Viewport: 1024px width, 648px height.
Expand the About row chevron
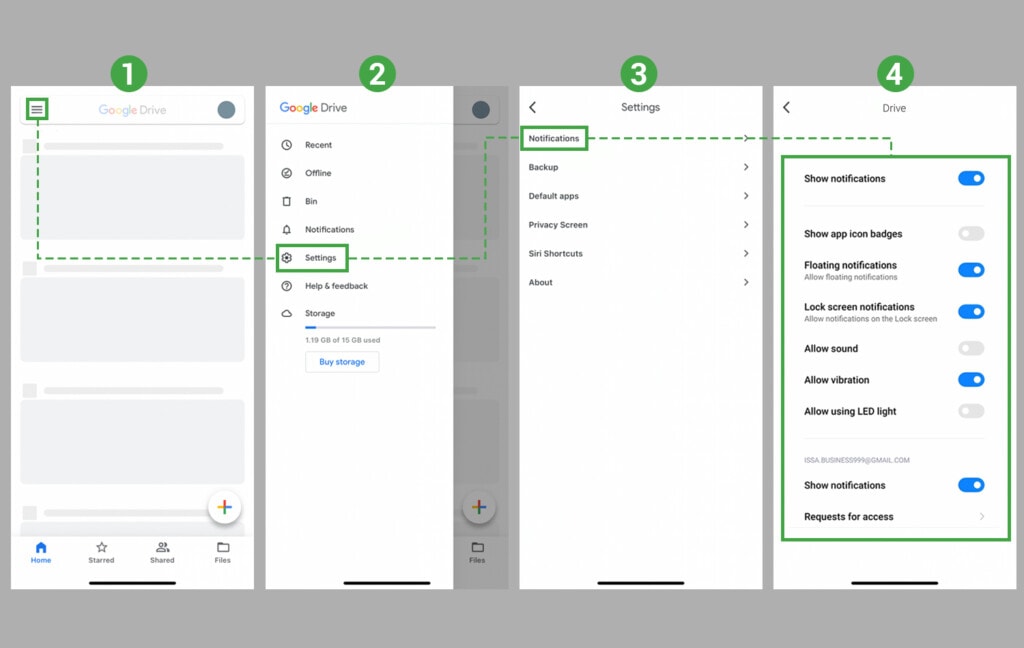pos(746,282)
